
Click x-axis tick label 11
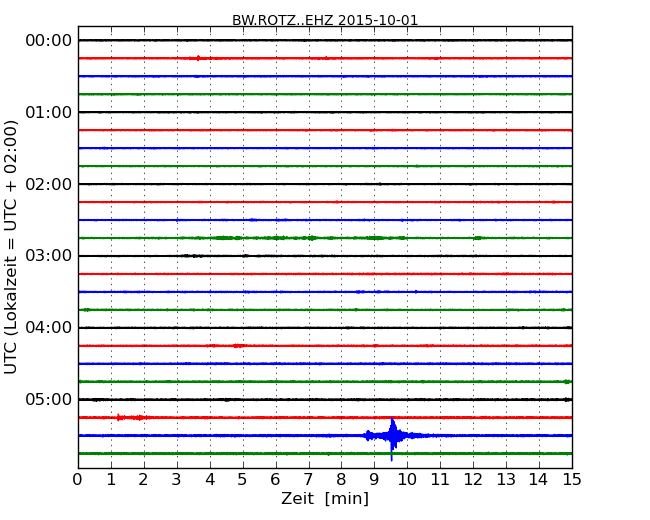point(440,480)
